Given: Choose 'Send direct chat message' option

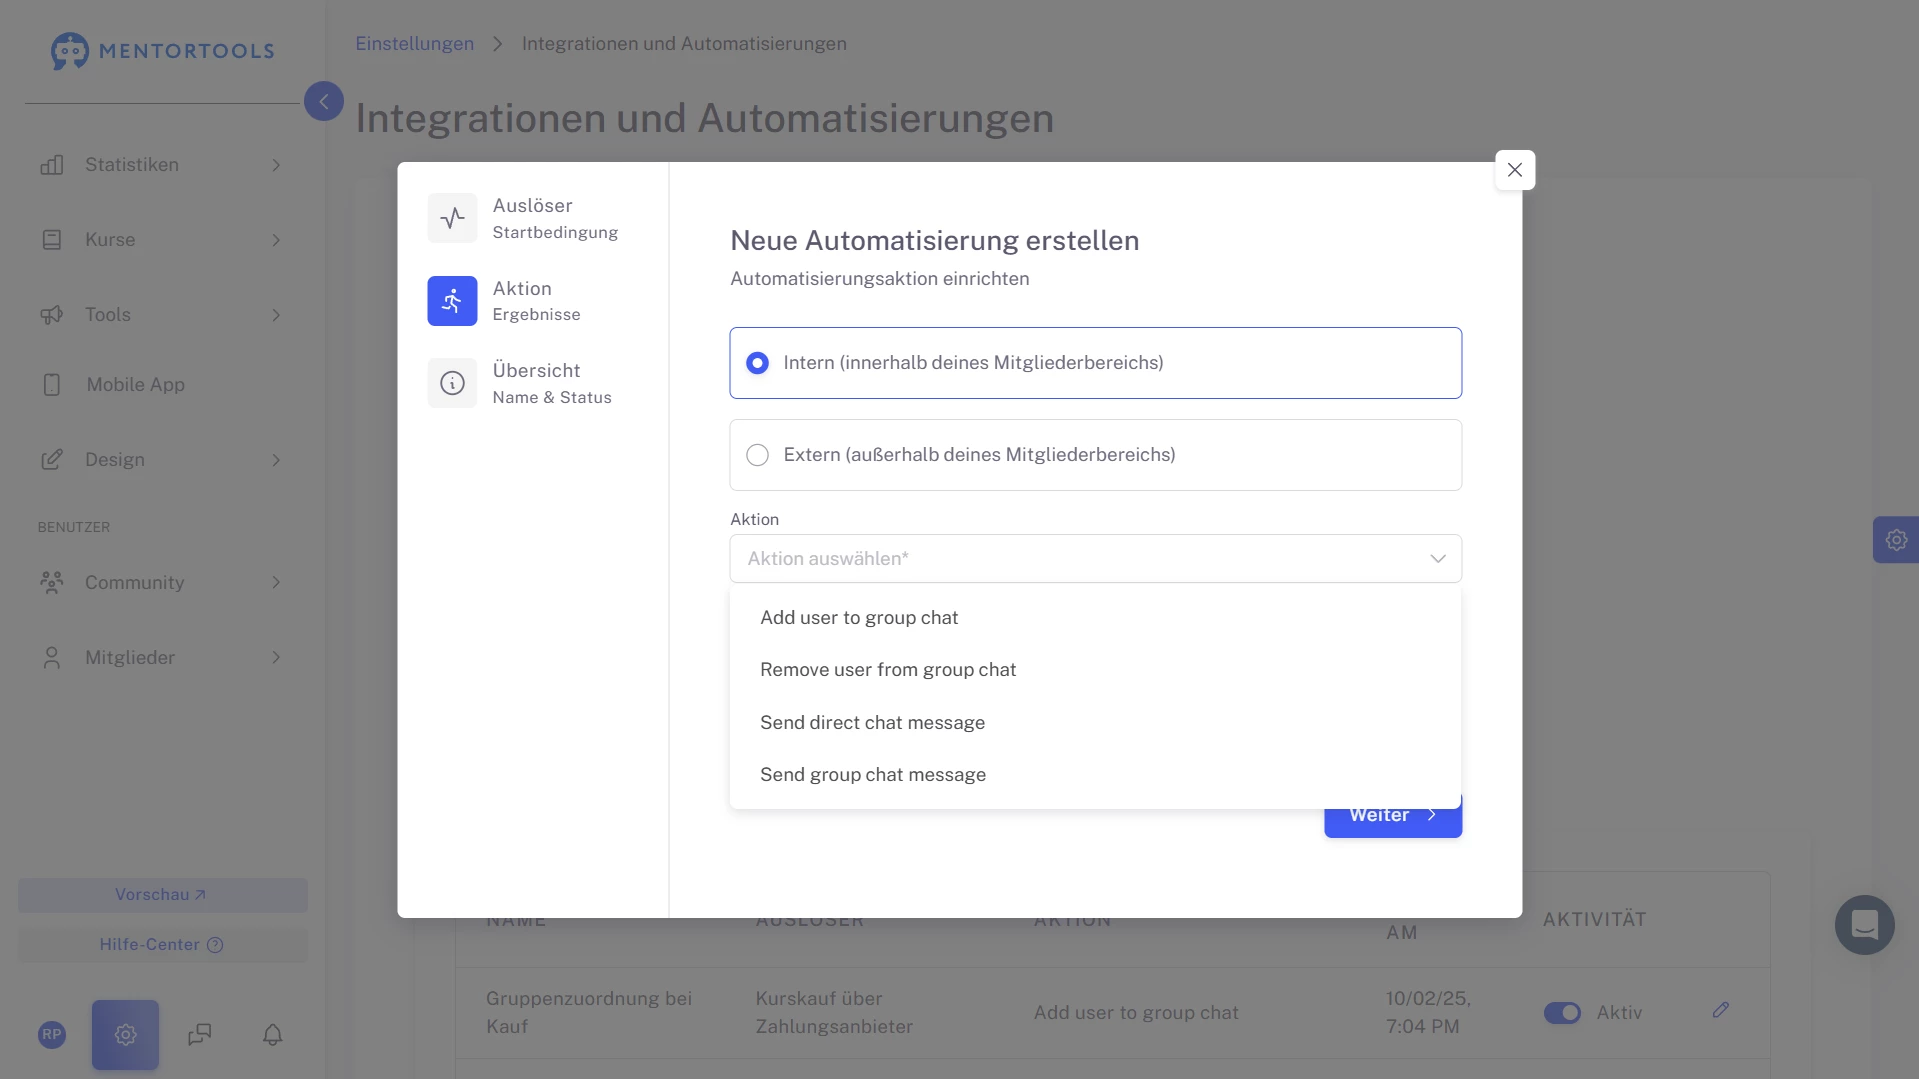Looking at the screenshot, I should [x=872, y=723].
